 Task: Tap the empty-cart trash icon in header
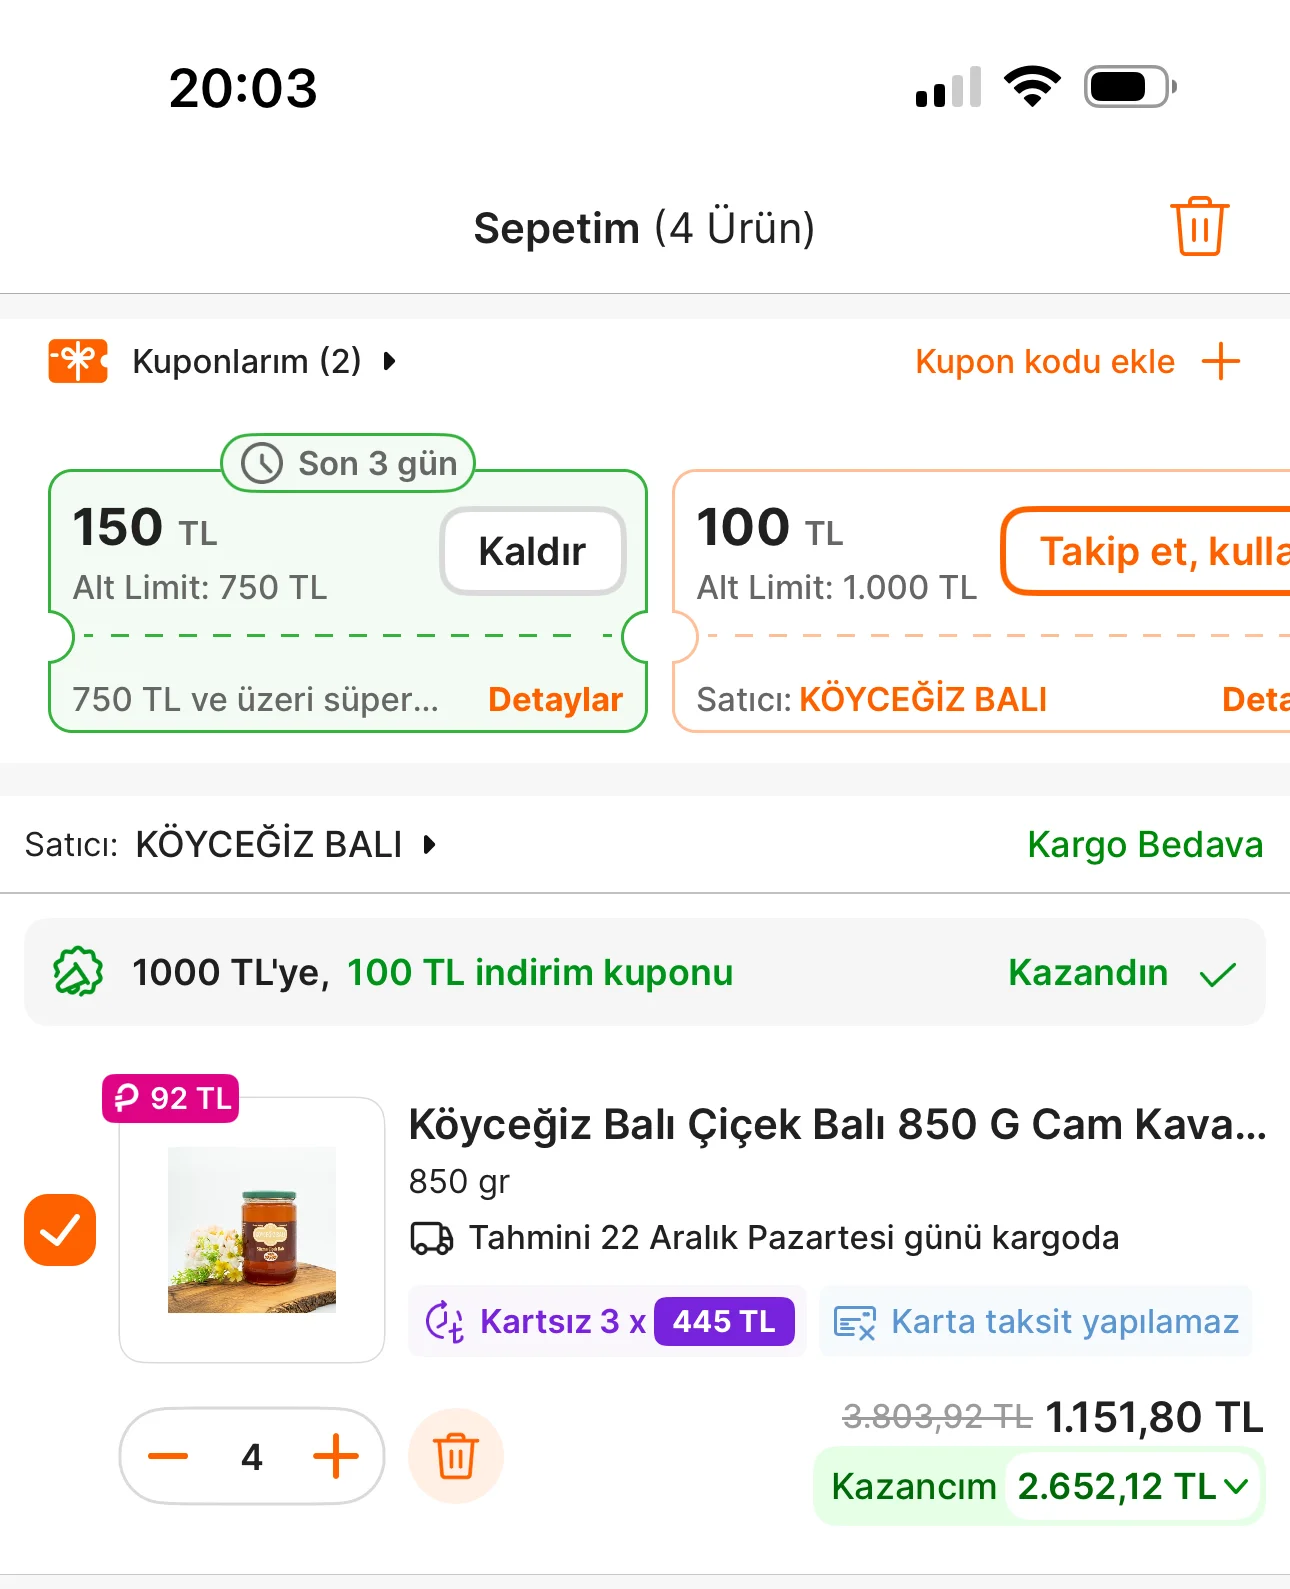[x=1199, y=227]
